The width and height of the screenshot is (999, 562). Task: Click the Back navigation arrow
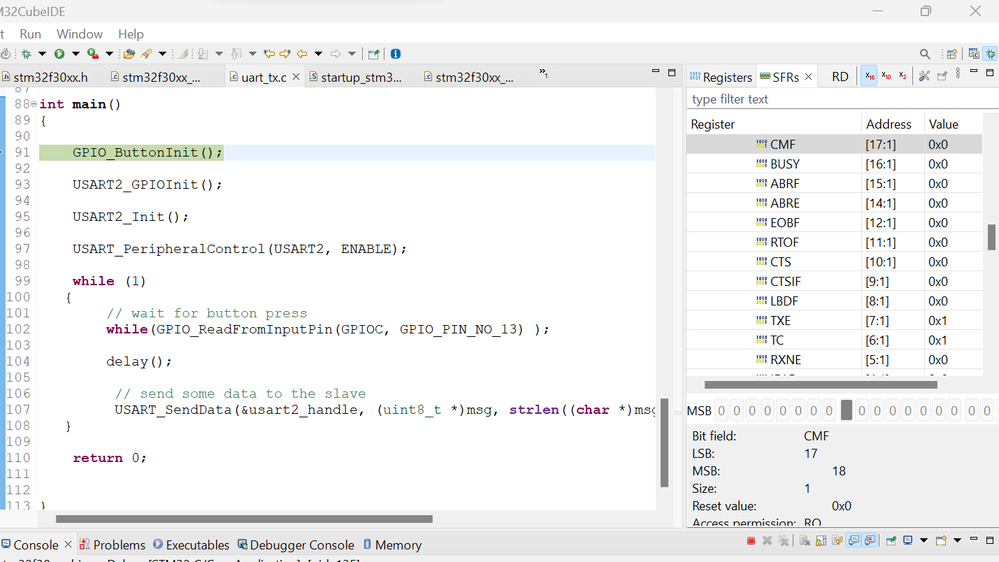click(302, 54)
